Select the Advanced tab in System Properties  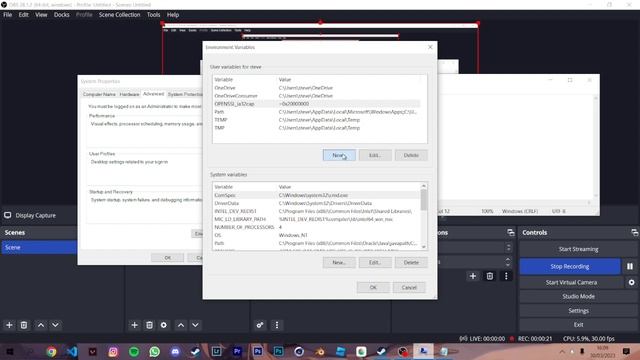[x=153, y=94]
